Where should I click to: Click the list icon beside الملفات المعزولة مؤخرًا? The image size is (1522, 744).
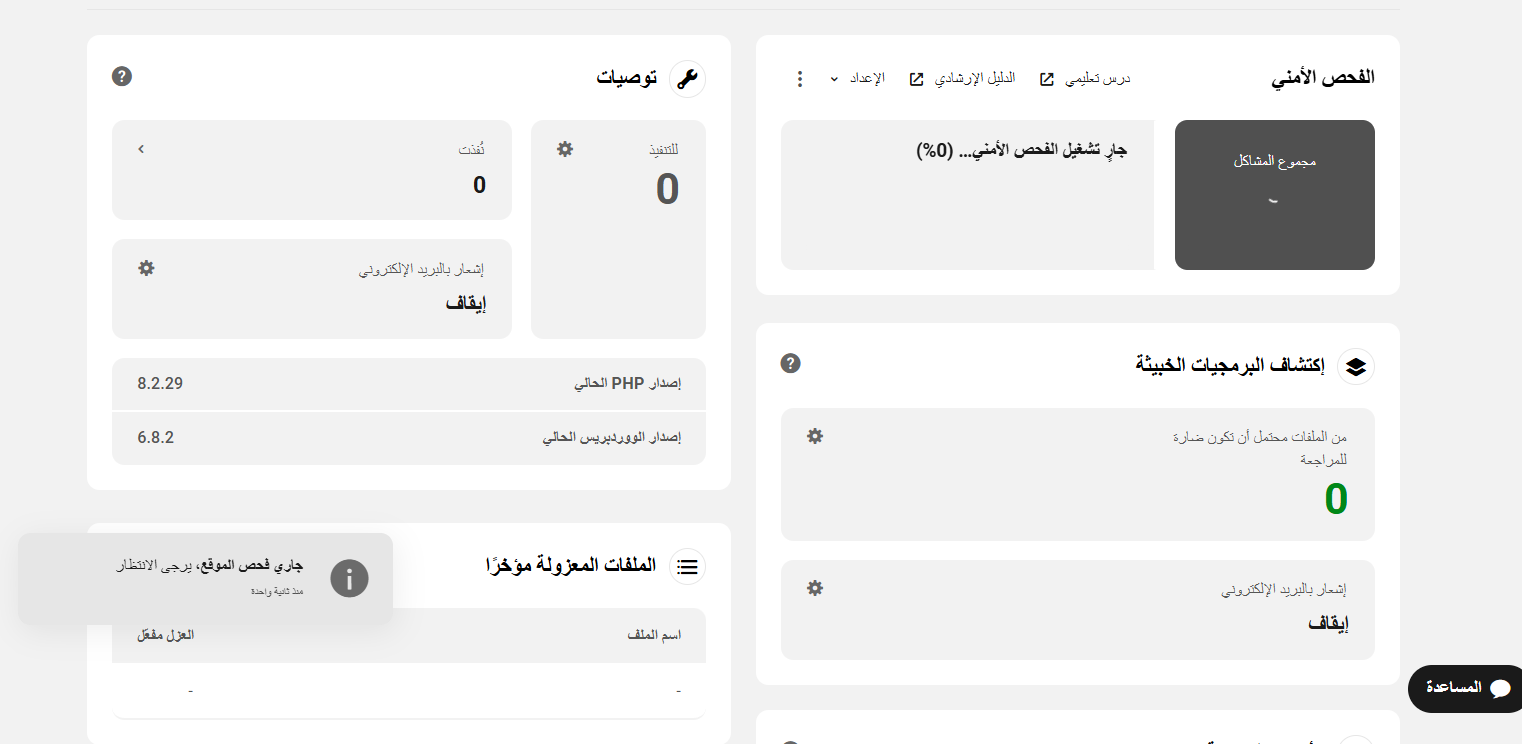click(x=687, y=566)
